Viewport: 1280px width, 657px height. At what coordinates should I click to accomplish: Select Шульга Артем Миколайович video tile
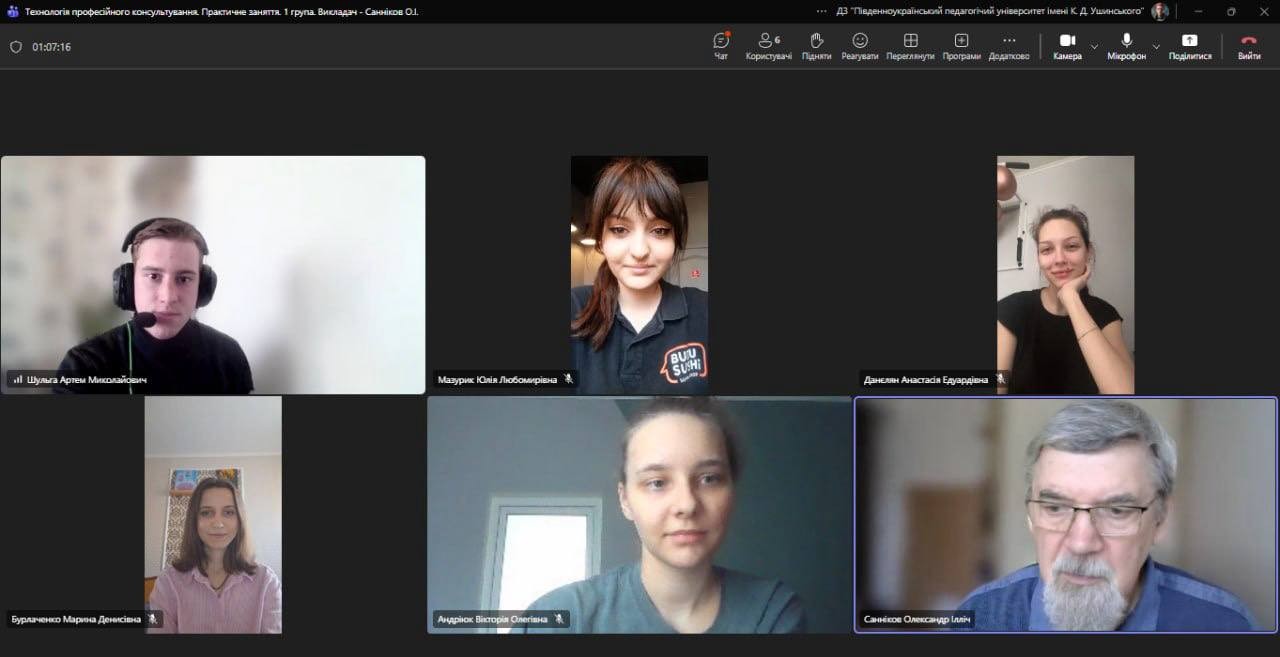(213, 274)
